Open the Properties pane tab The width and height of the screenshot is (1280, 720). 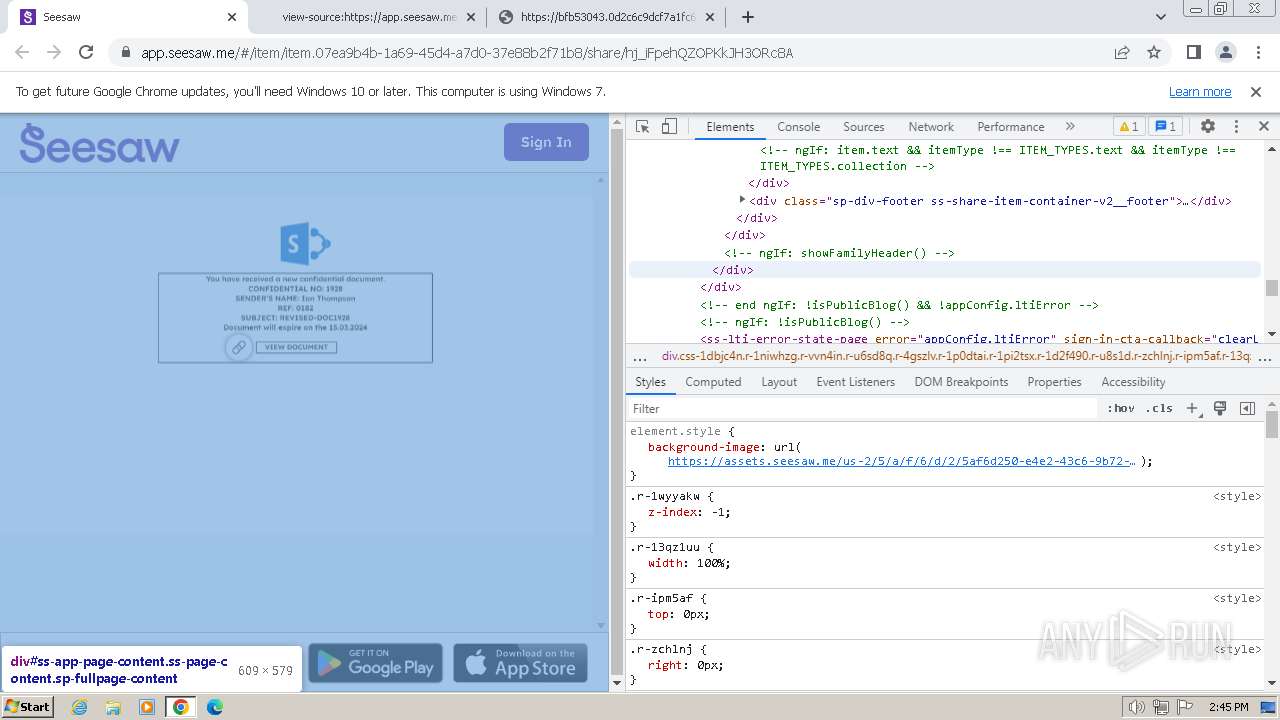pos(1054,382)
